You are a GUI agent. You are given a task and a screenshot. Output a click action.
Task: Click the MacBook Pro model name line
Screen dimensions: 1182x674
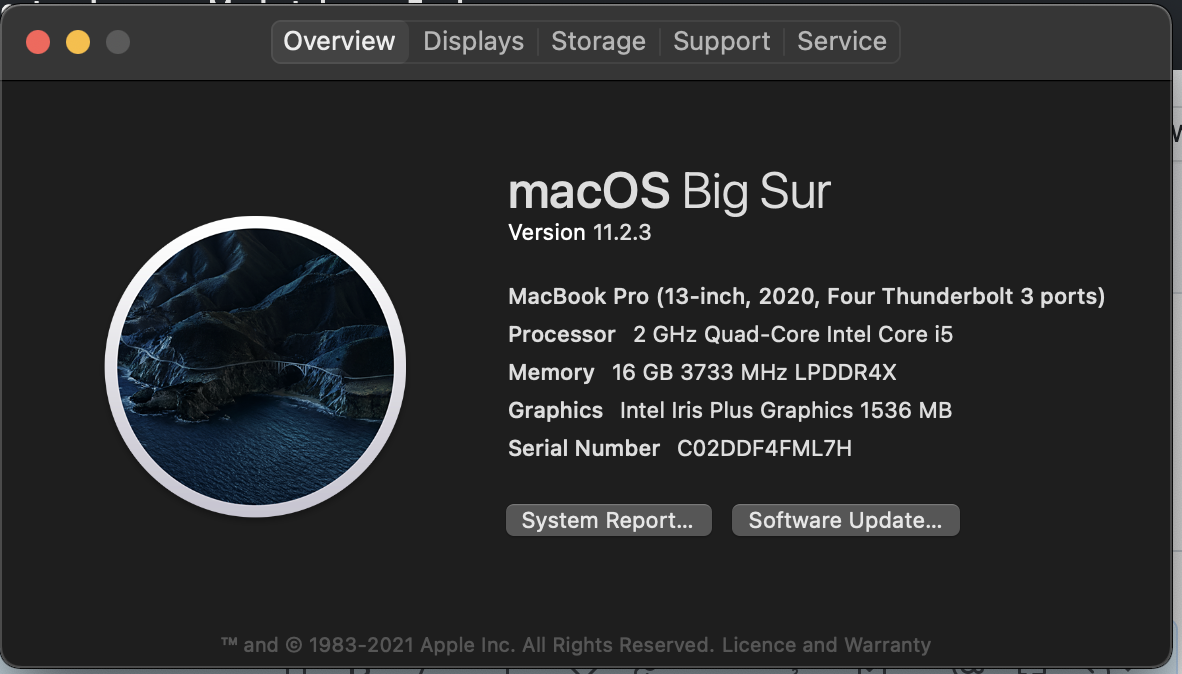tap(807, 296)
